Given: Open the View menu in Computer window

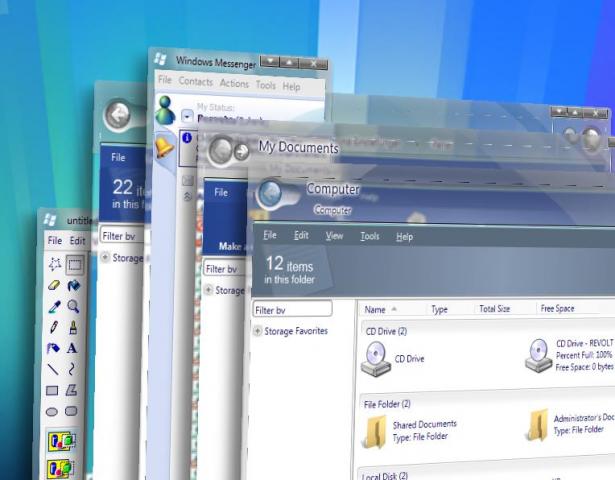Looking at the screenshot, I should [x=334, y=236].
